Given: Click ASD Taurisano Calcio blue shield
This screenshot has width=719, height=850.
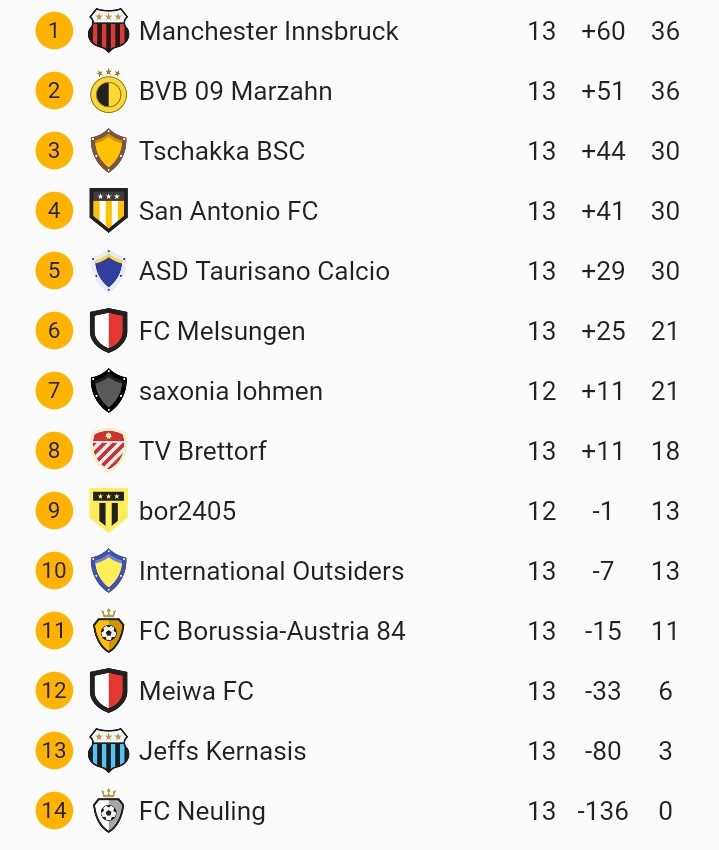Looking at the screenshot, I should (x=108, y=271).
